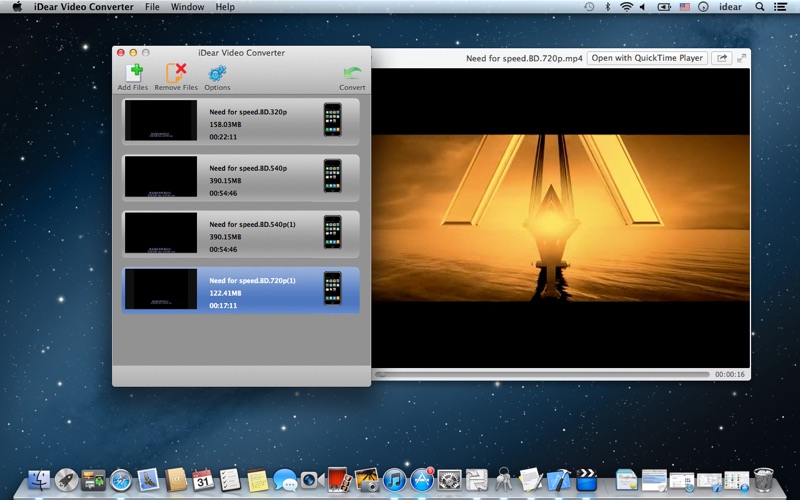Open Calendar icon in the Dock
The height and width of the screenshot is (500, 800).
coord(203,480)
